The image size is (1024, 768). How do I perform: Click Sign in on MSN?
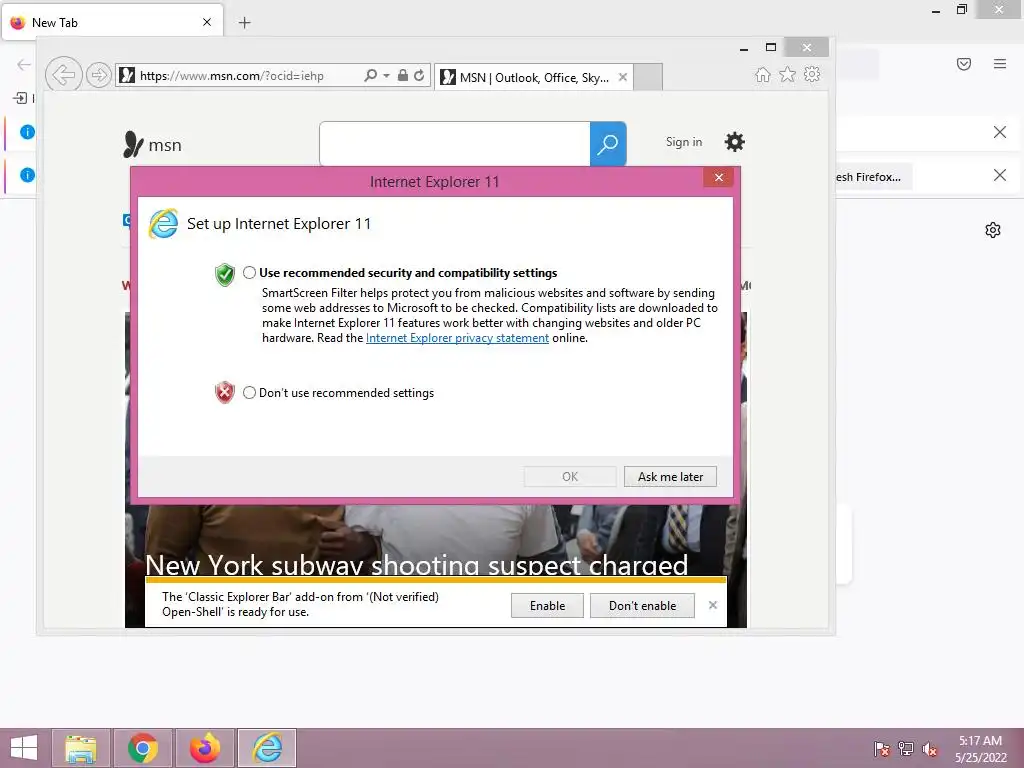tap(684, 142)
